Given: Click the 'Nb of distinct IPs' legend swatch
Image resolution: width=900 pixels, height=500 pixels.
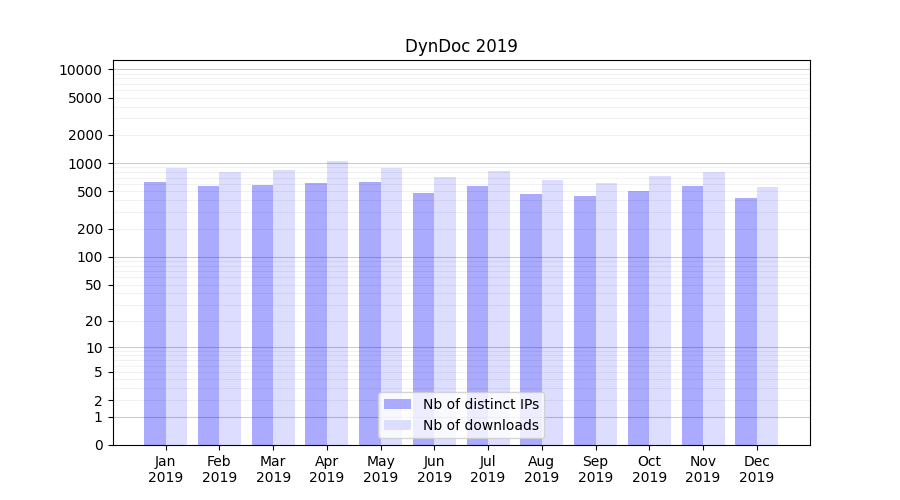Looking at the screenshot, I should [x=397, y=404].
